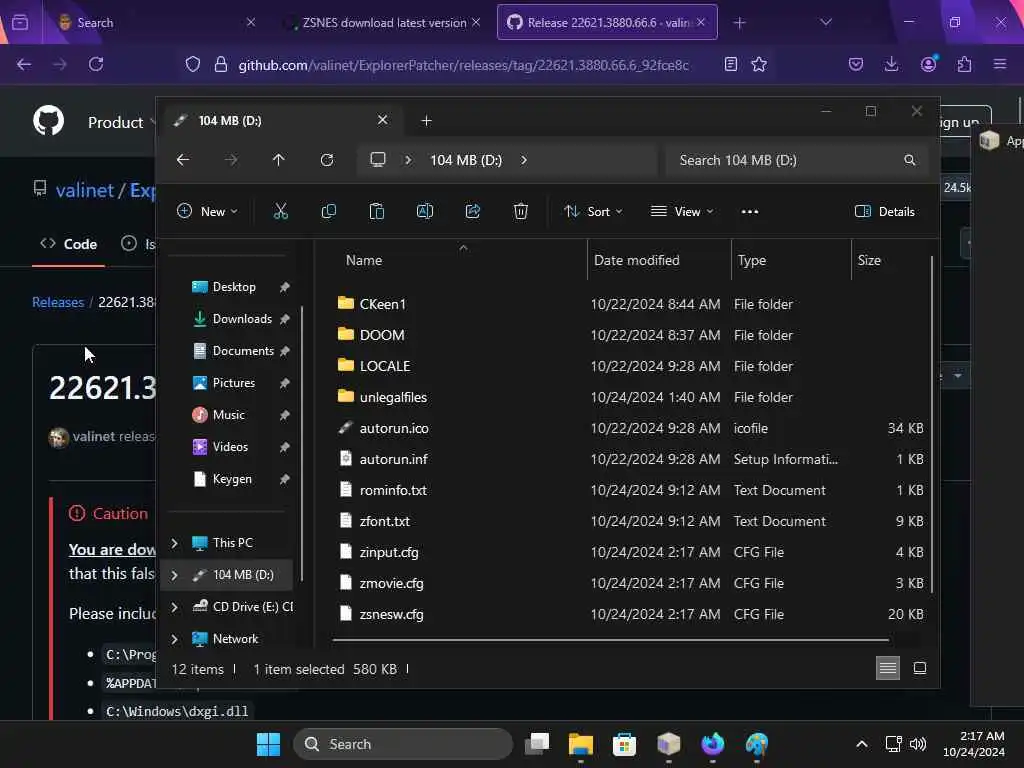Viewport: 1024px width, 768px height.
Task: Open the Code tab on the GitHub page
Action: 69,244
